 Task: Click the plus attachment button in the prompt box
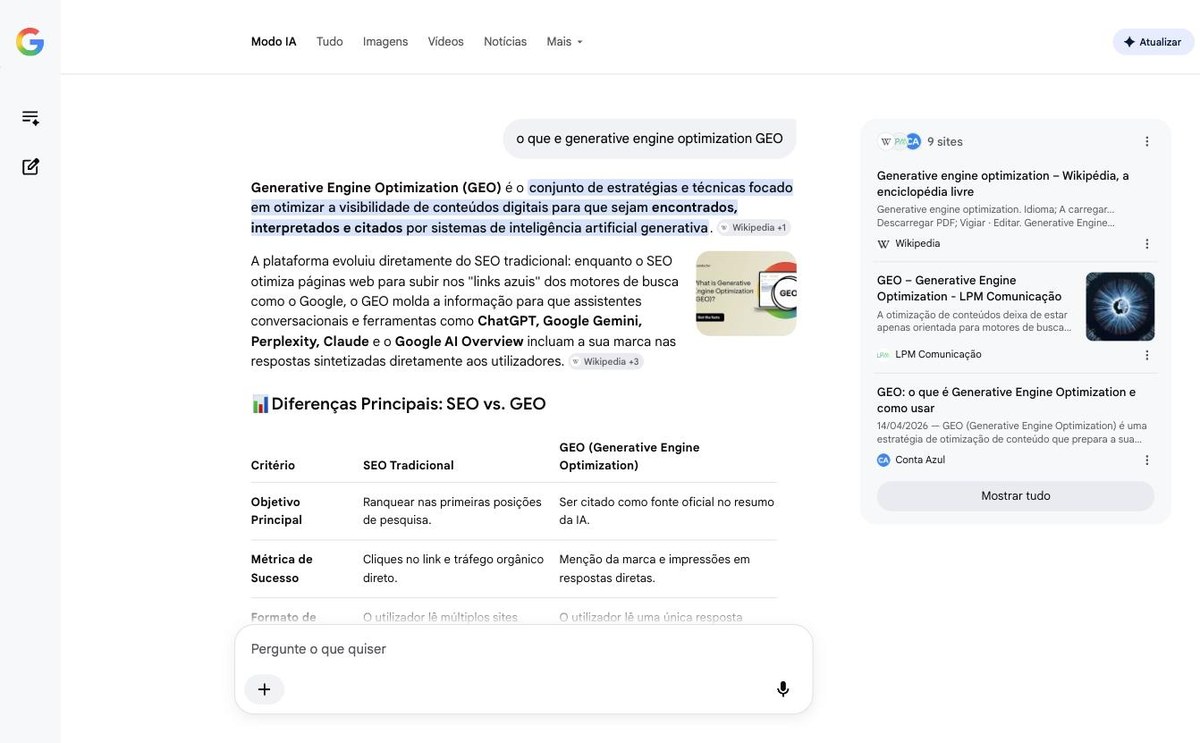[x=264, y=689]
